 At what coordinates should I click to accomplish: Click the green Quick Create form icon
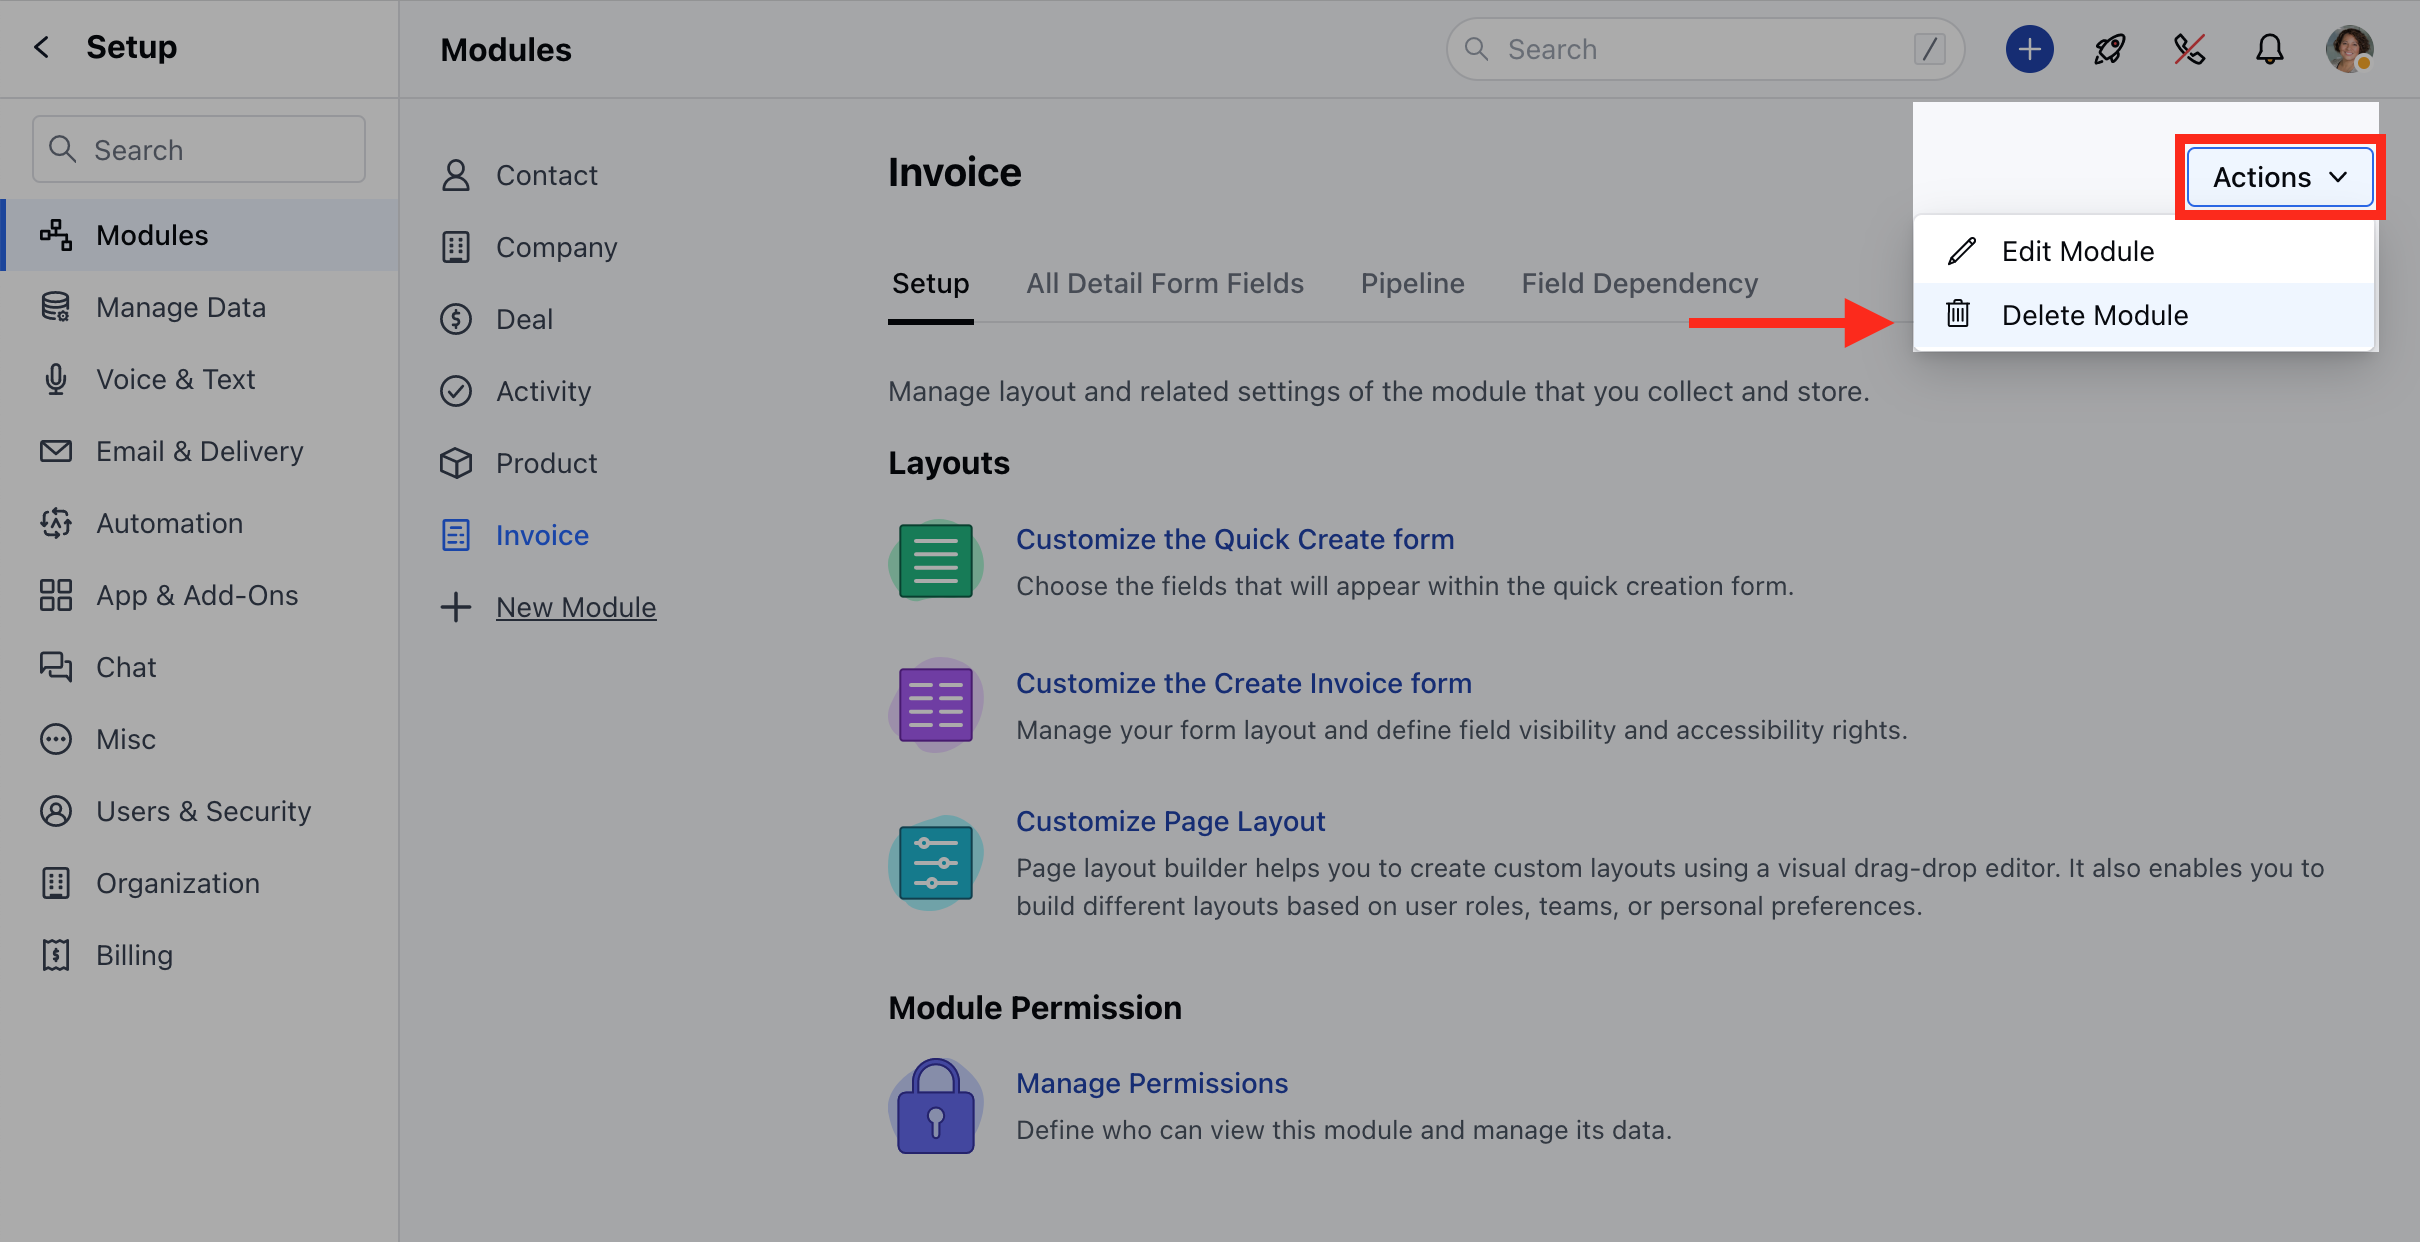935,561
